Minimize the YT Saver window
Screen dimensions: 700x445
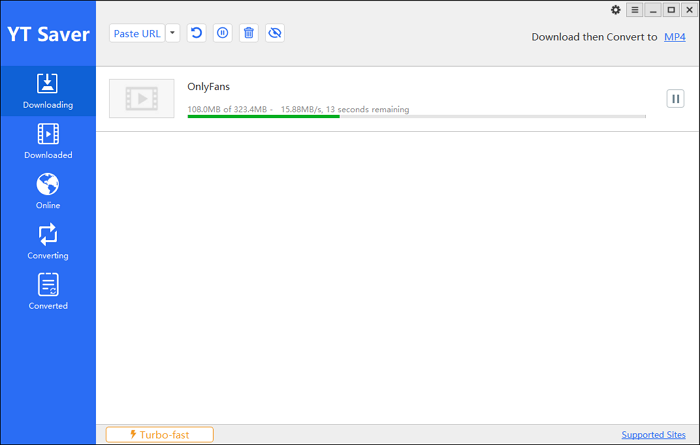pyautogui.click(x=653, y=10)
